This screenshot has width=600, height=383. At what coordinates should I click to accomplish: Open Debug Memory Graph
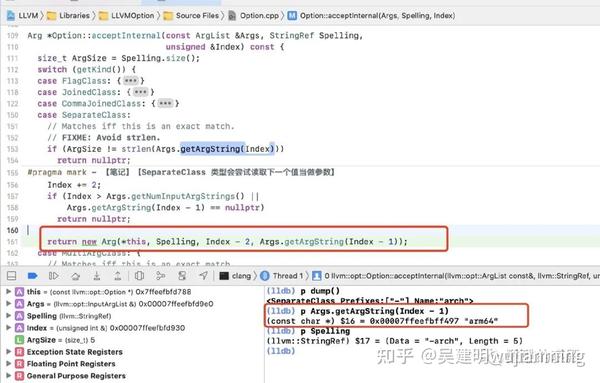(x=161, y=275)
